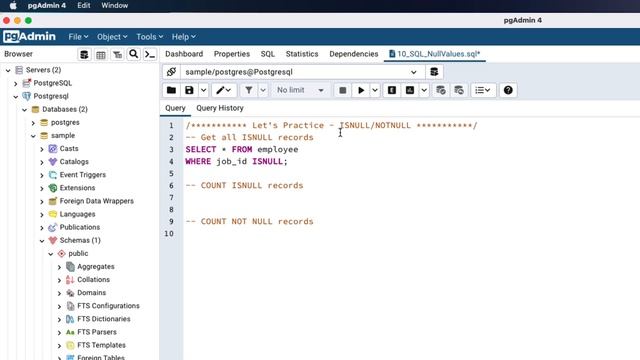Viewport: 640px width, 360px height.
Task: Open the No limit rows dropdown
Action: click(x=300, y=90)
